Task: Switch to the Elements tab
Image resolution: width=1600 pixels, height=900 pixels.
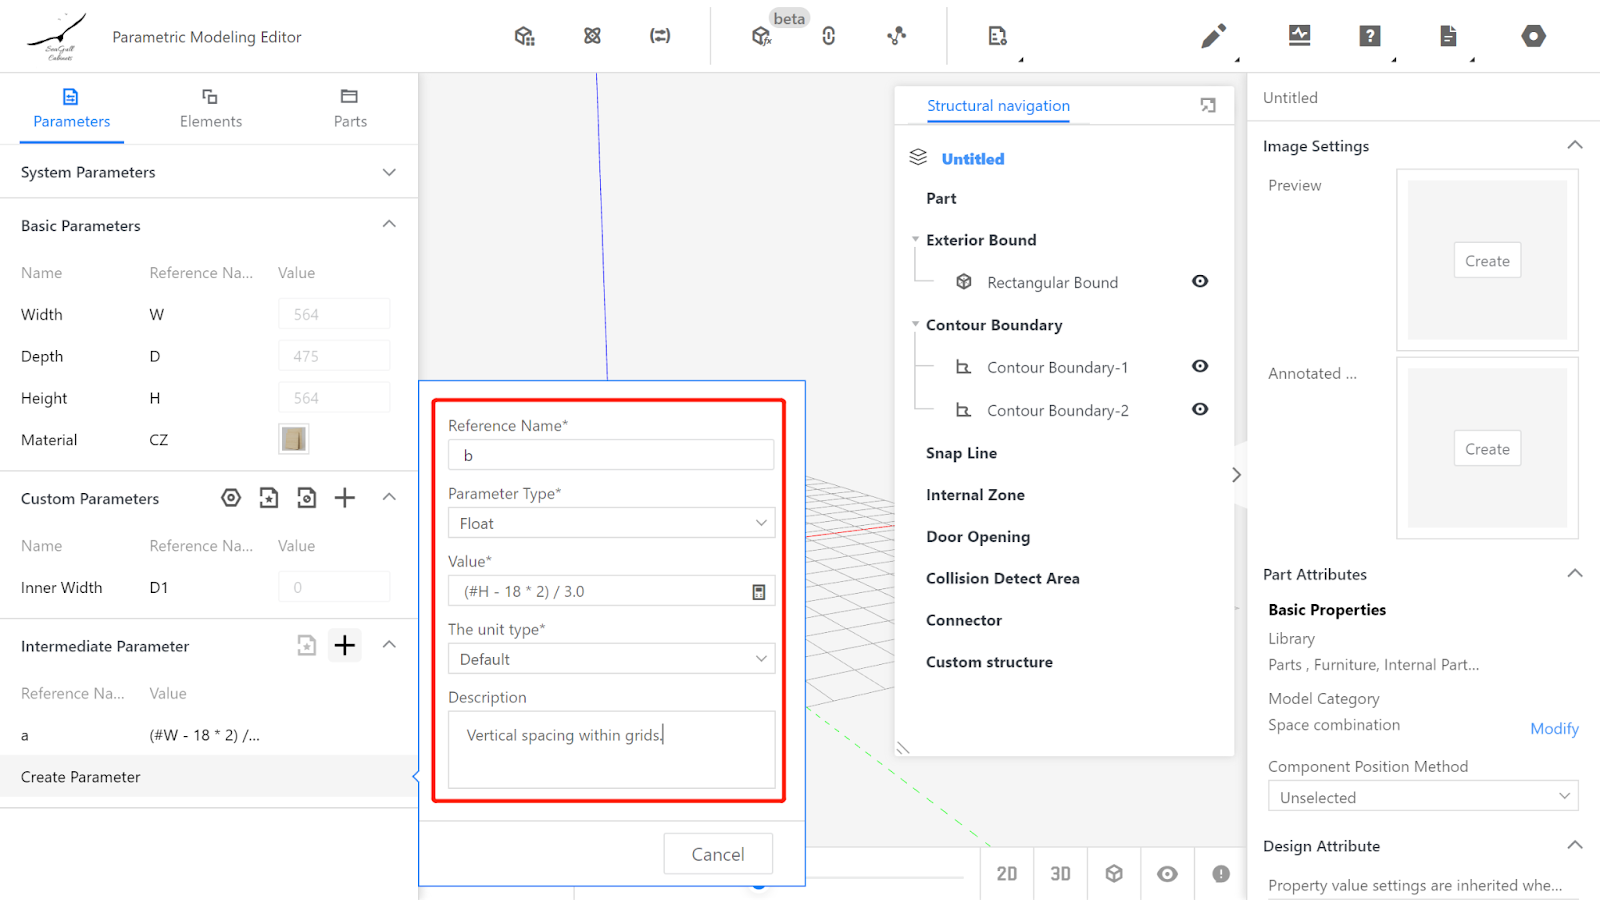Action: [210, 108]
